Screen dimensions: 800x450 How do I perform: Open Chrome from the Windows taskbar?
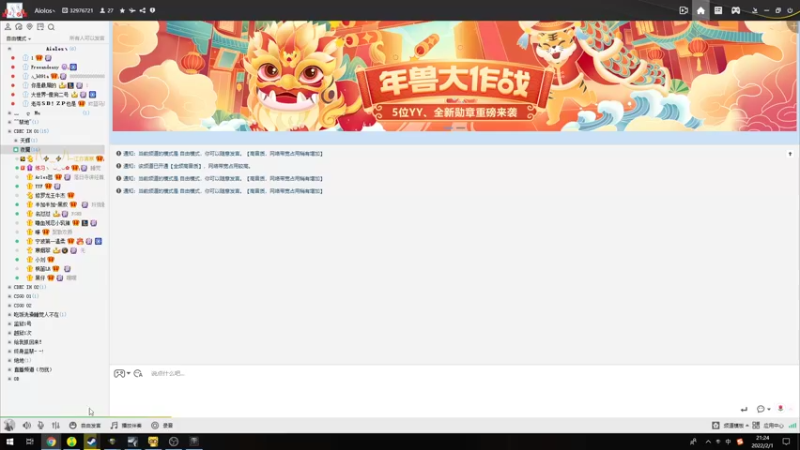pos(51,442)
